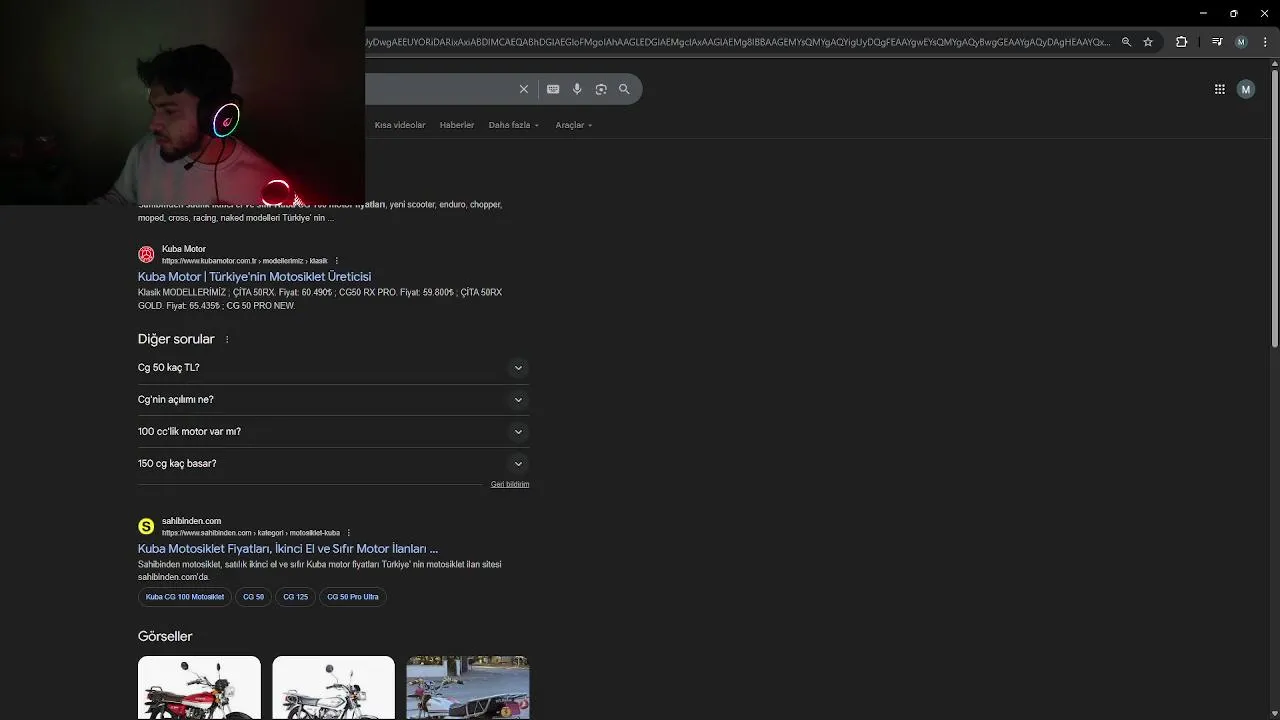Open the Chrome three-dot menu
This screenshot has height=720, width=1280.
[1264, 42]
